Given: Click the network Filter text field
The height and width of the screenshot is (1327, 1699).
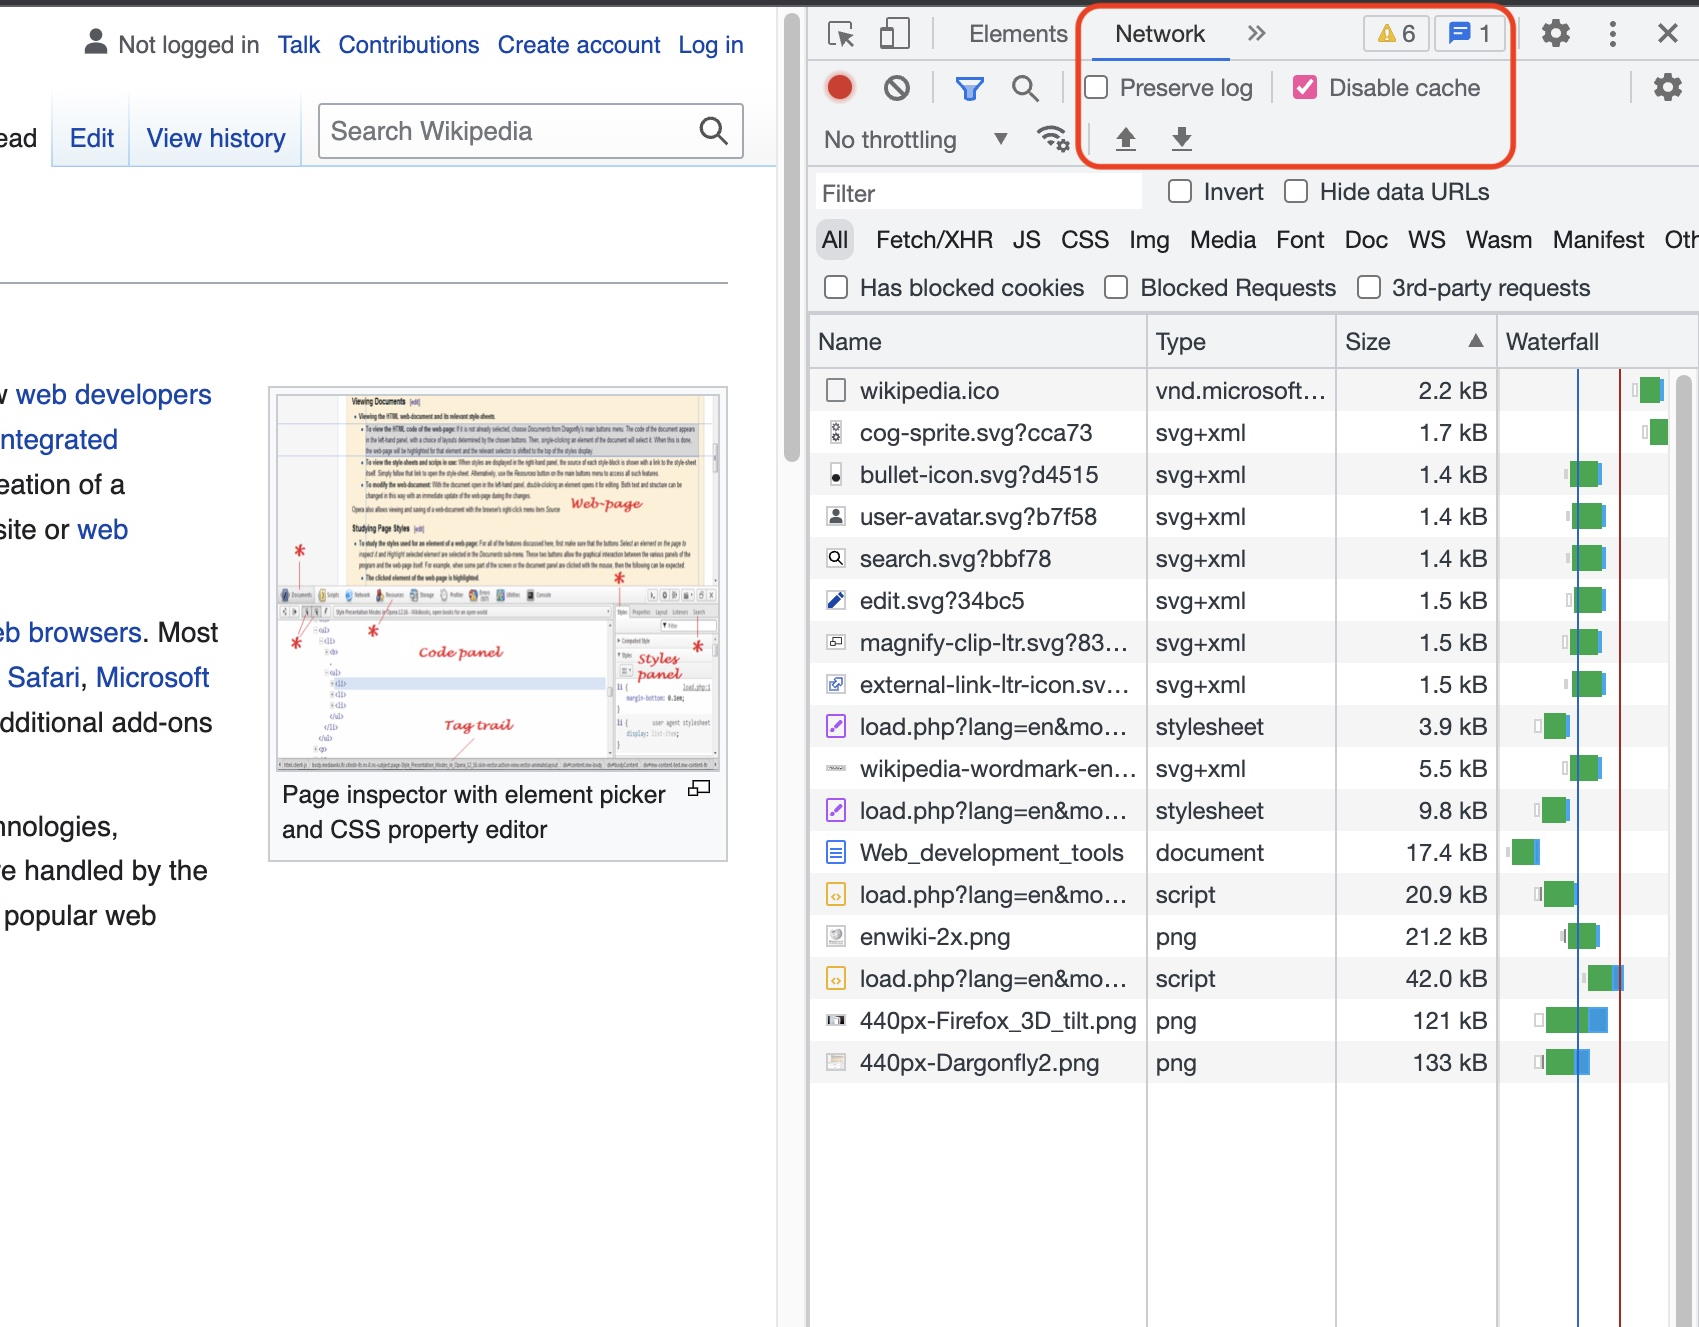Looking at the screenshot, I should point(978,193).
